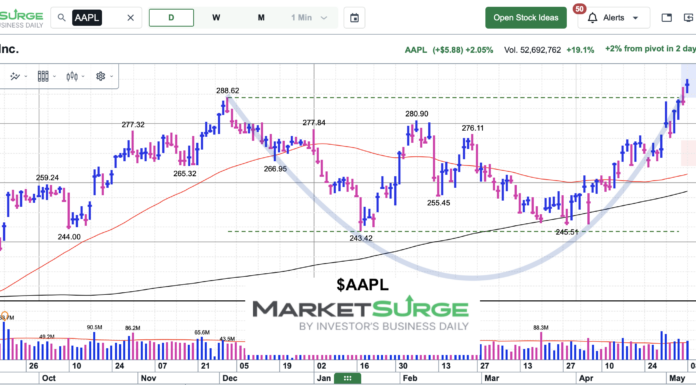This screenshot has height=385, width=696.
Task: Switch to the Monthly (M) chart
Action: pos(261,18)
